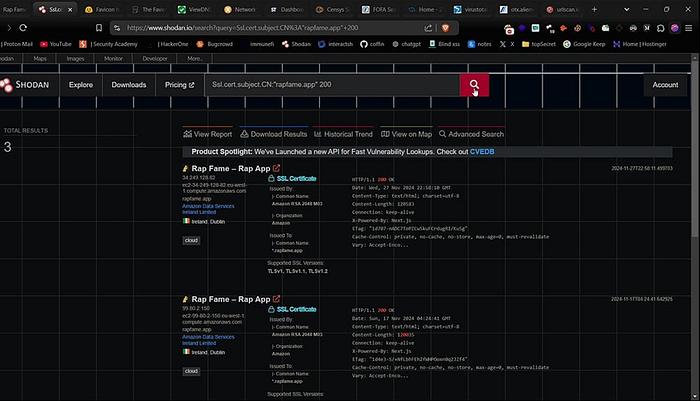Switch to the Monitor tab

coord(113,58)
